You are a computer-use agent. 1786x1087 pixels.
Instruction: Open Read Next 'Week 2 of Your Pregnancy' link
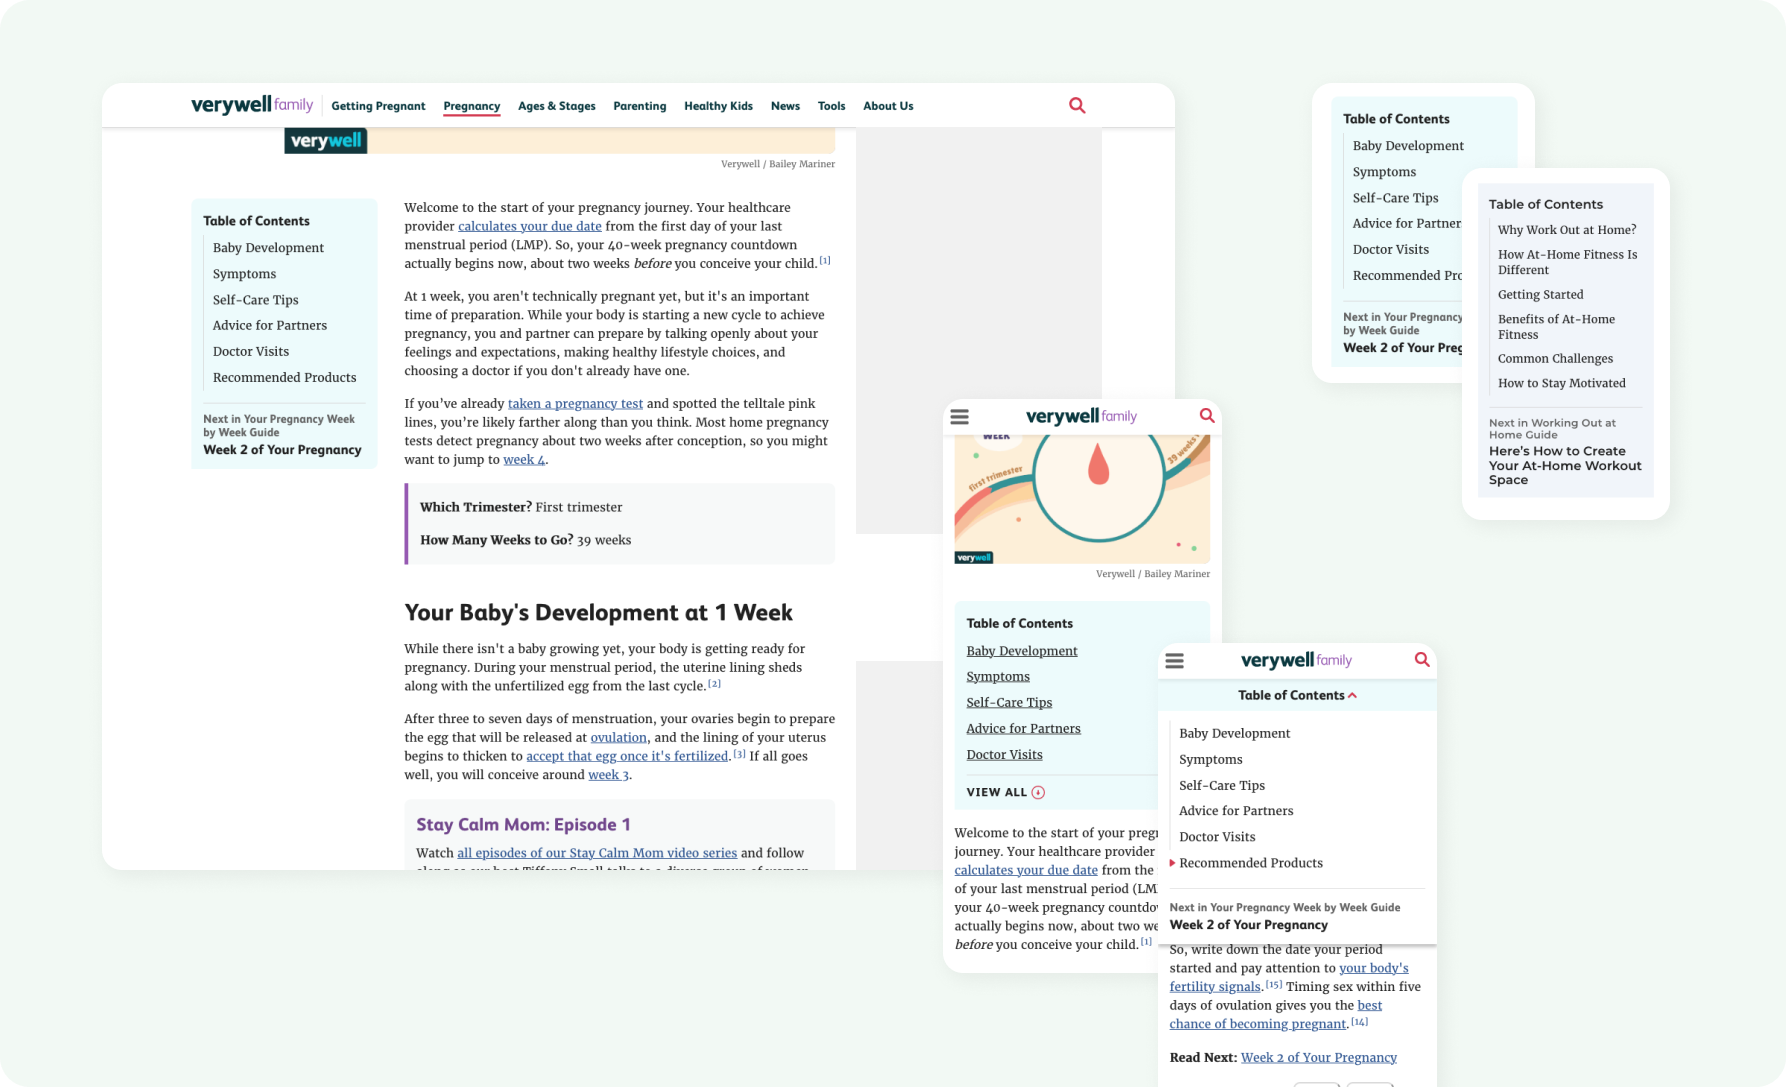(1319, 1058)
